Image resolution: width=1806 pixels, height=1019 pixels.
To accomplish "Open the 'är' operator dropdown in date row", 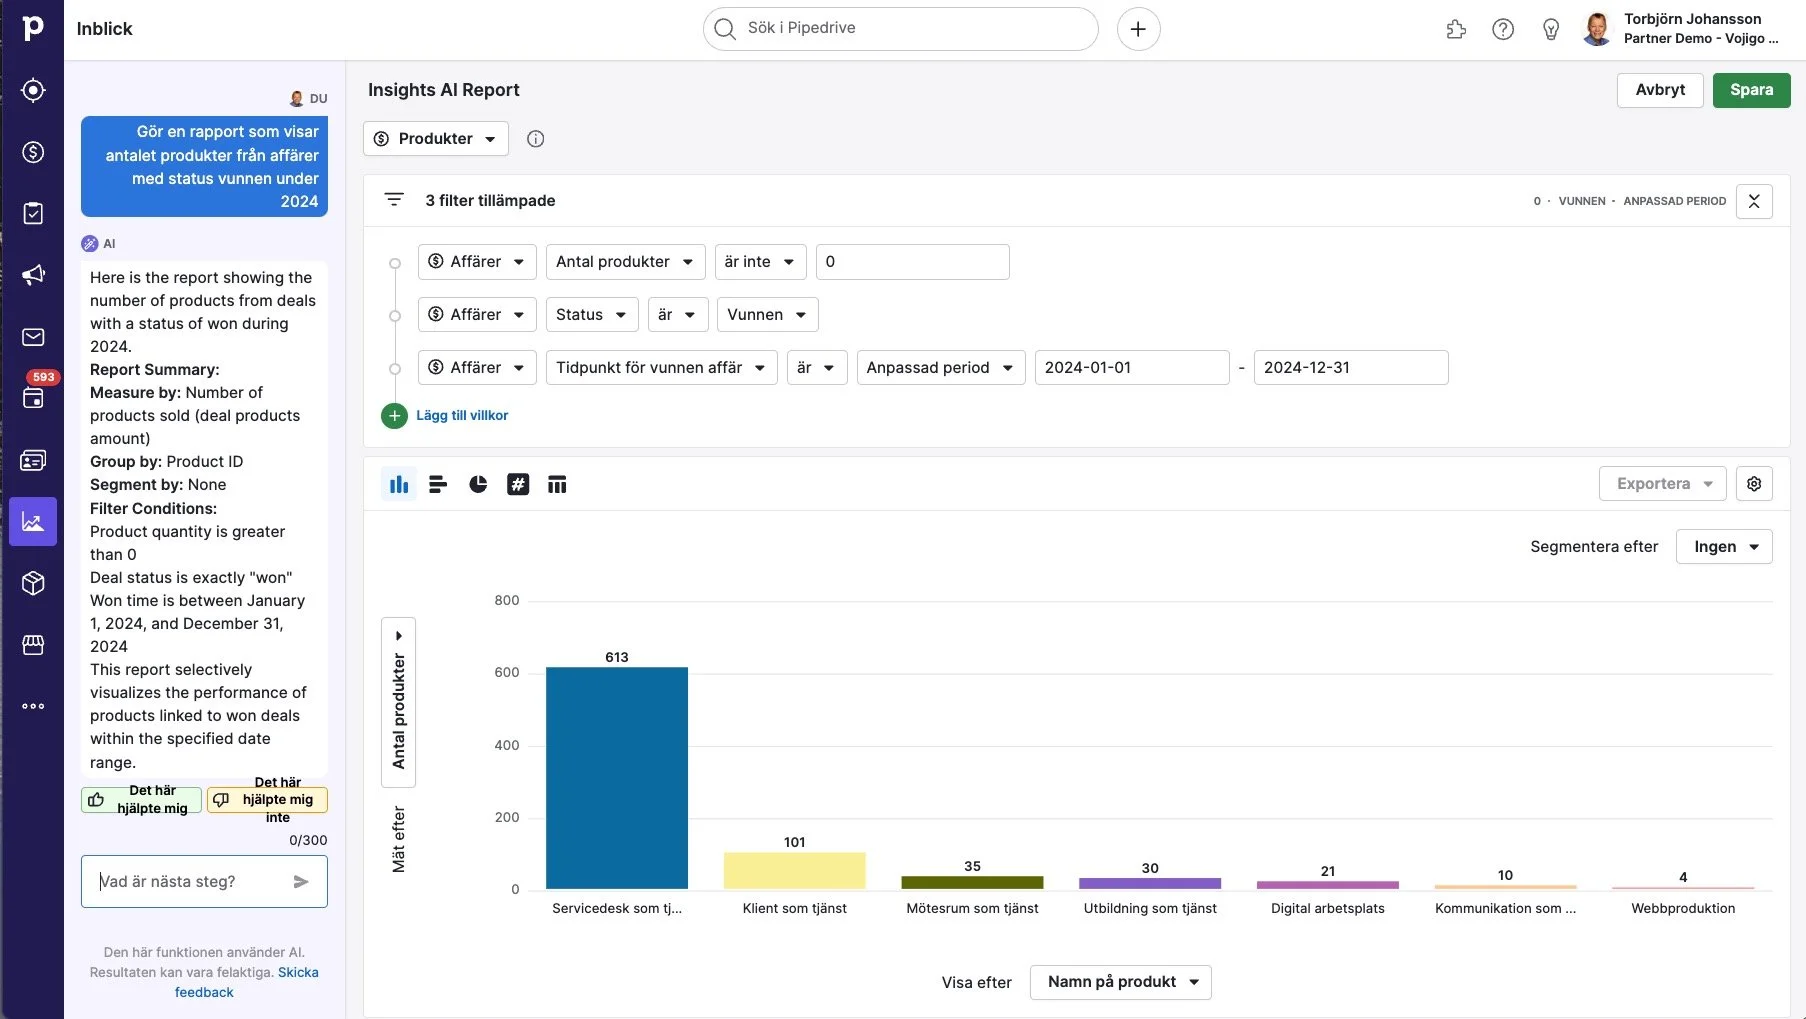I will pyautogui.click(x=817, y=368).
